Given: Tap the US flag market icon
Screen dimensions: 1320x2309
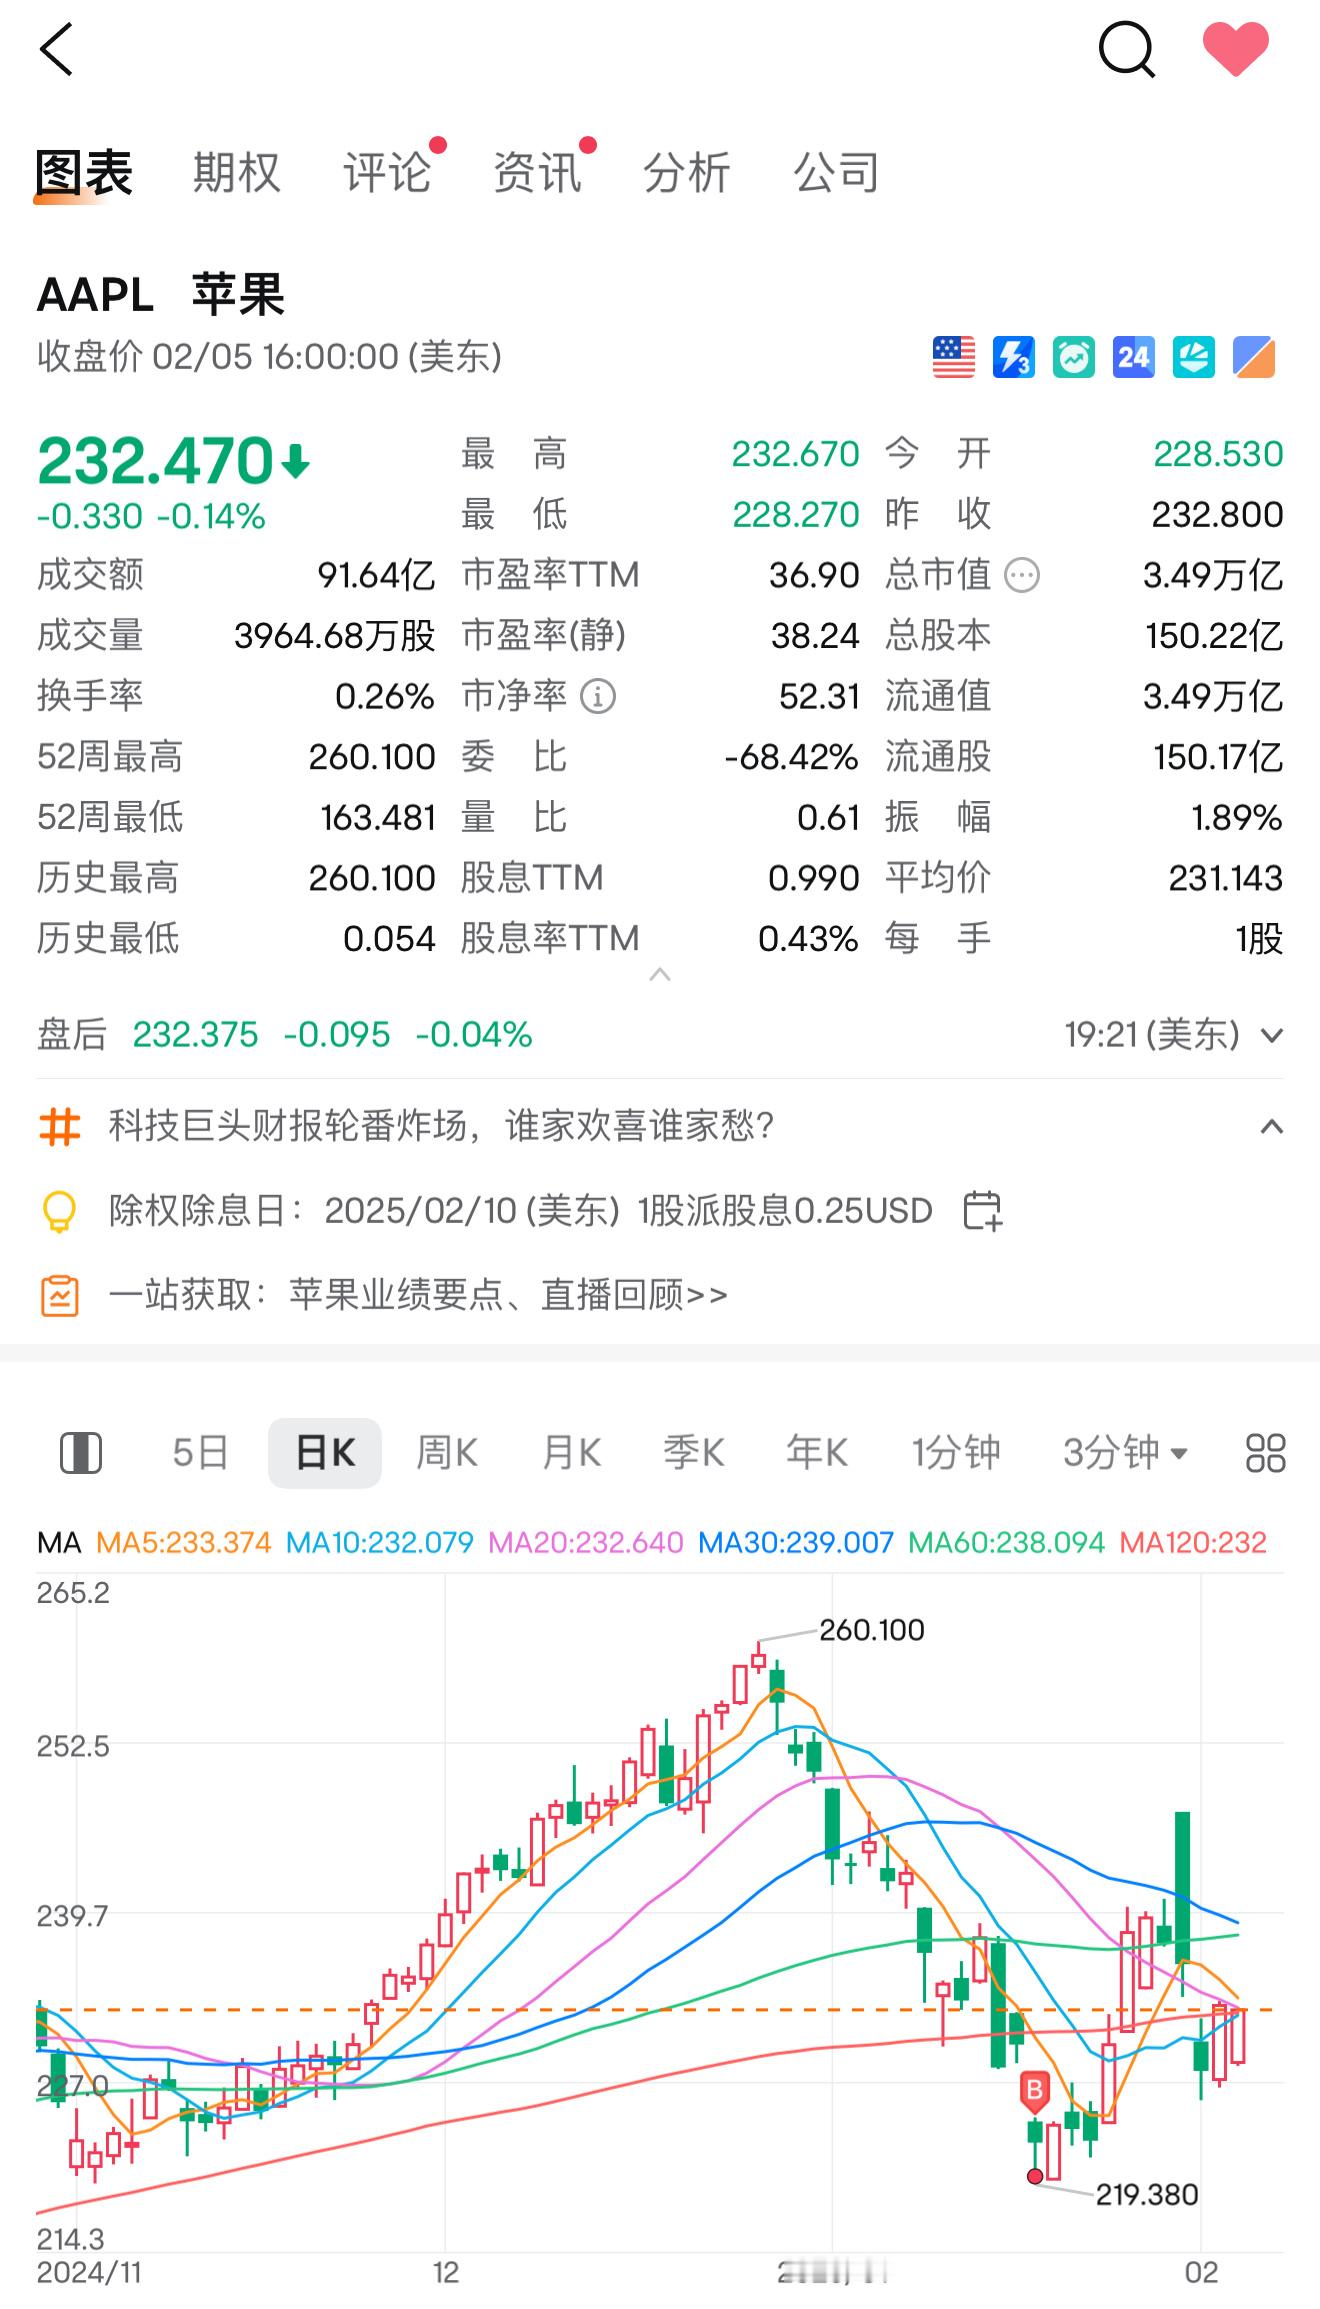Looking at the screenshot, I should click(x=953, y=357).
